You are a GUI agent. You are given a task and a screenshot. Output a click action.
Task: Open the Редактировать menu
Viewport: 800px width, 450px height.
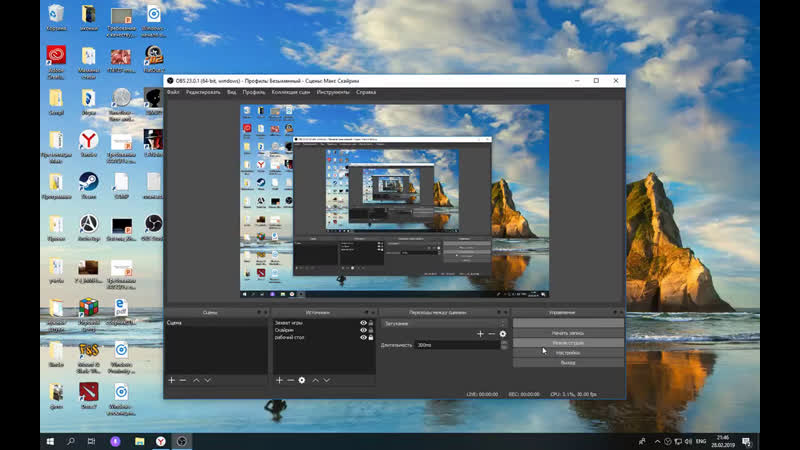tap(203, 92)
